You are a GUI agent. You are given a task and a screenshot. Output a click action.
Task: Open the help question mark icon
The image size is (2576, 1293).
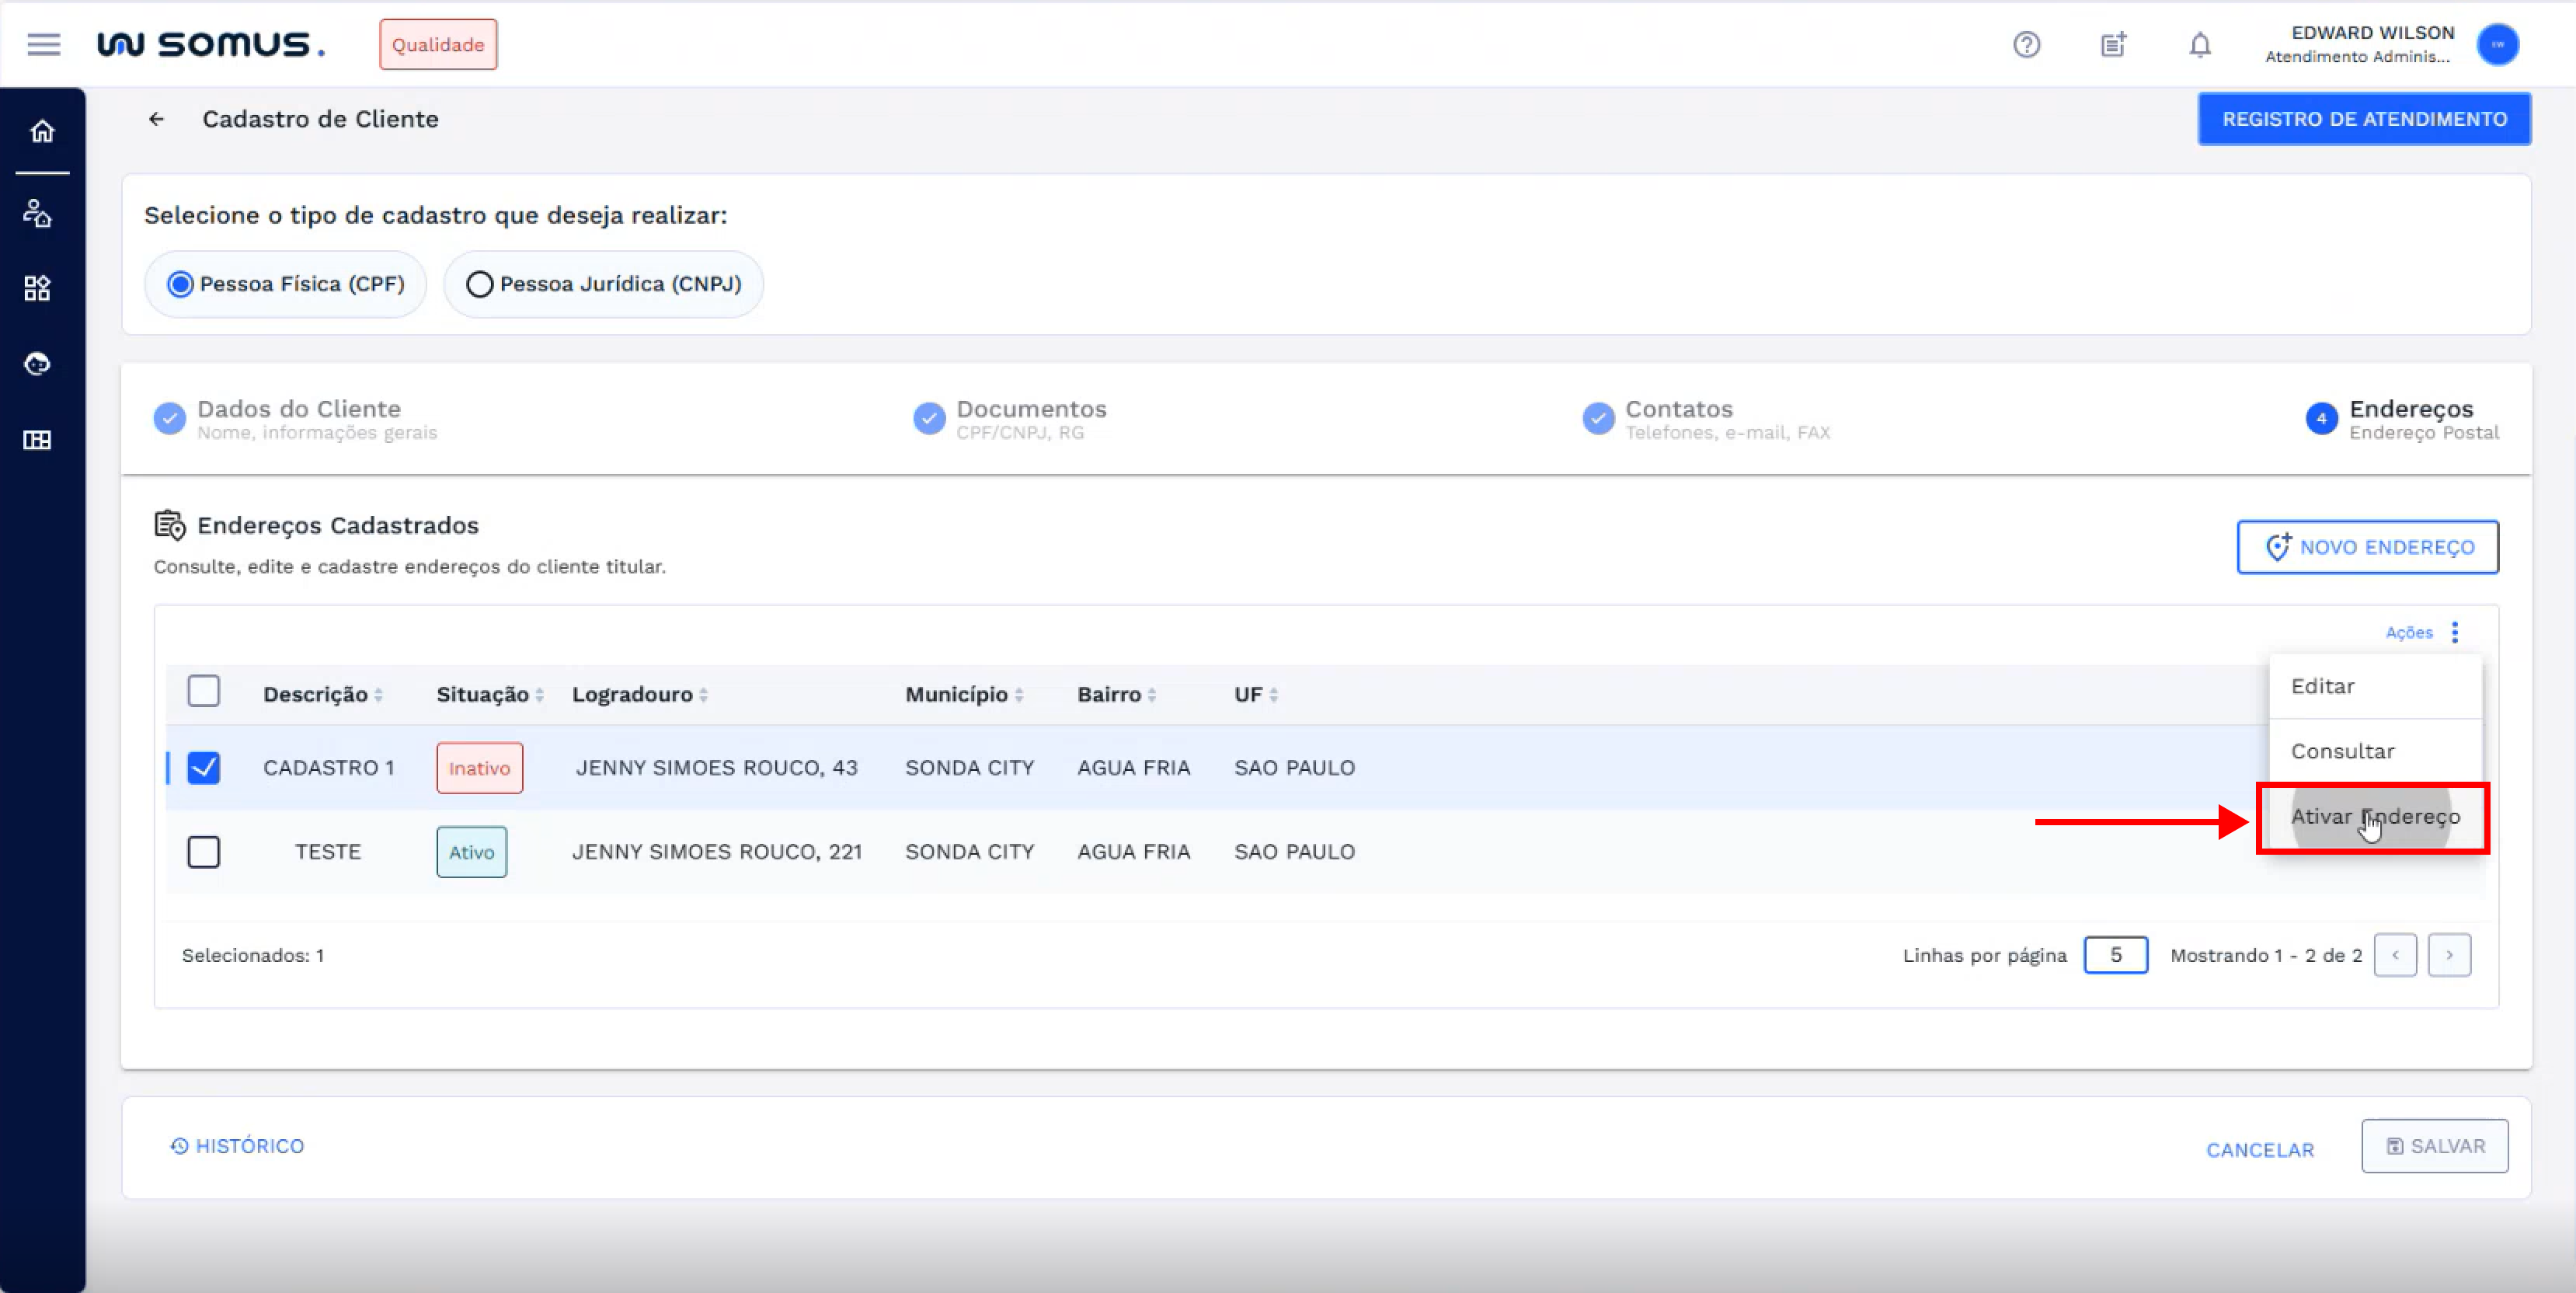[x=2026, y=44]
